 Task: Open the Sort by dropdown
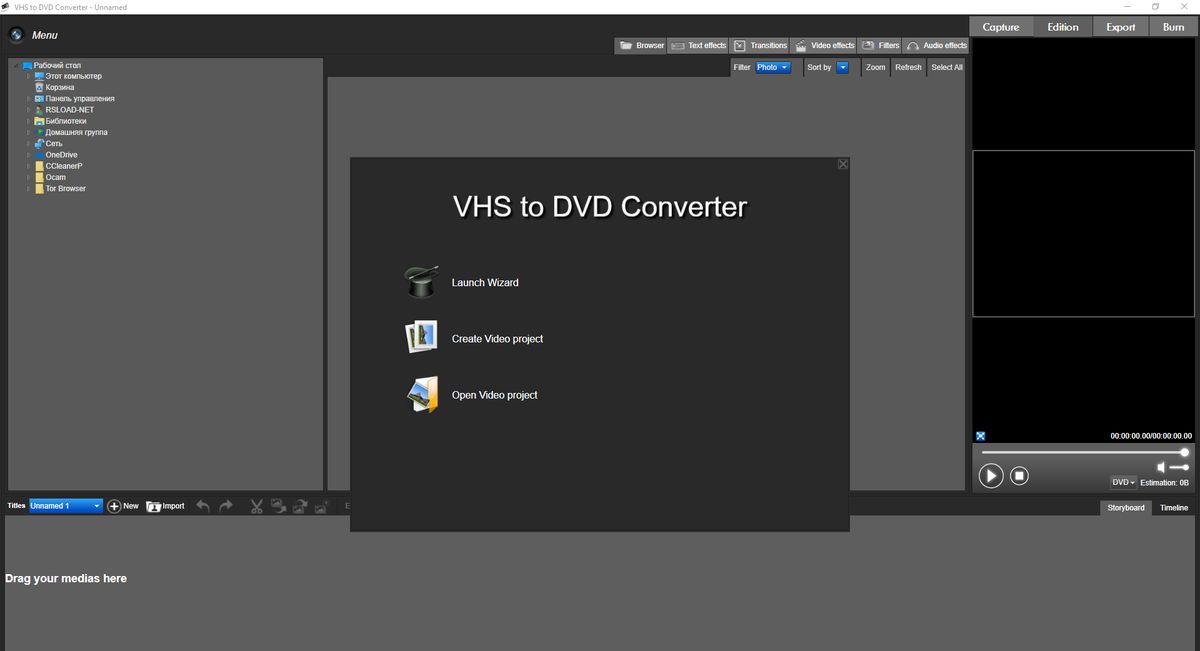coord(842,67)
